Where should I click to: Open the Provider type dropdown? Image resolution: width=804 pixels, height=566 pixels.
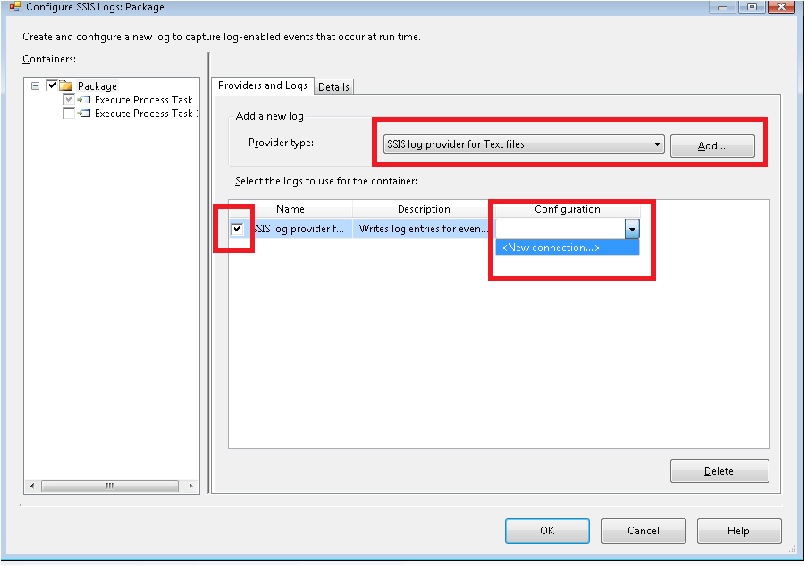click(657, 145)
